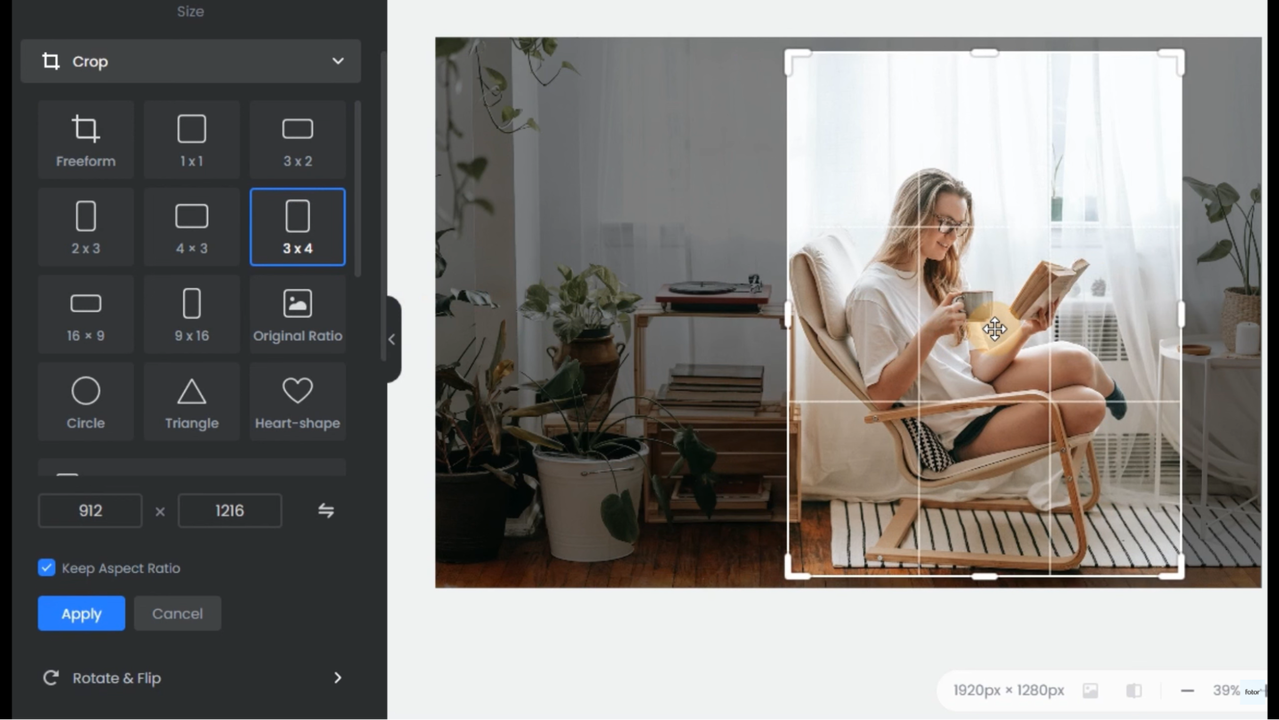Click the top-left crop corner handle
This screenshot has width=1279, height=720.
coord(796,61)
